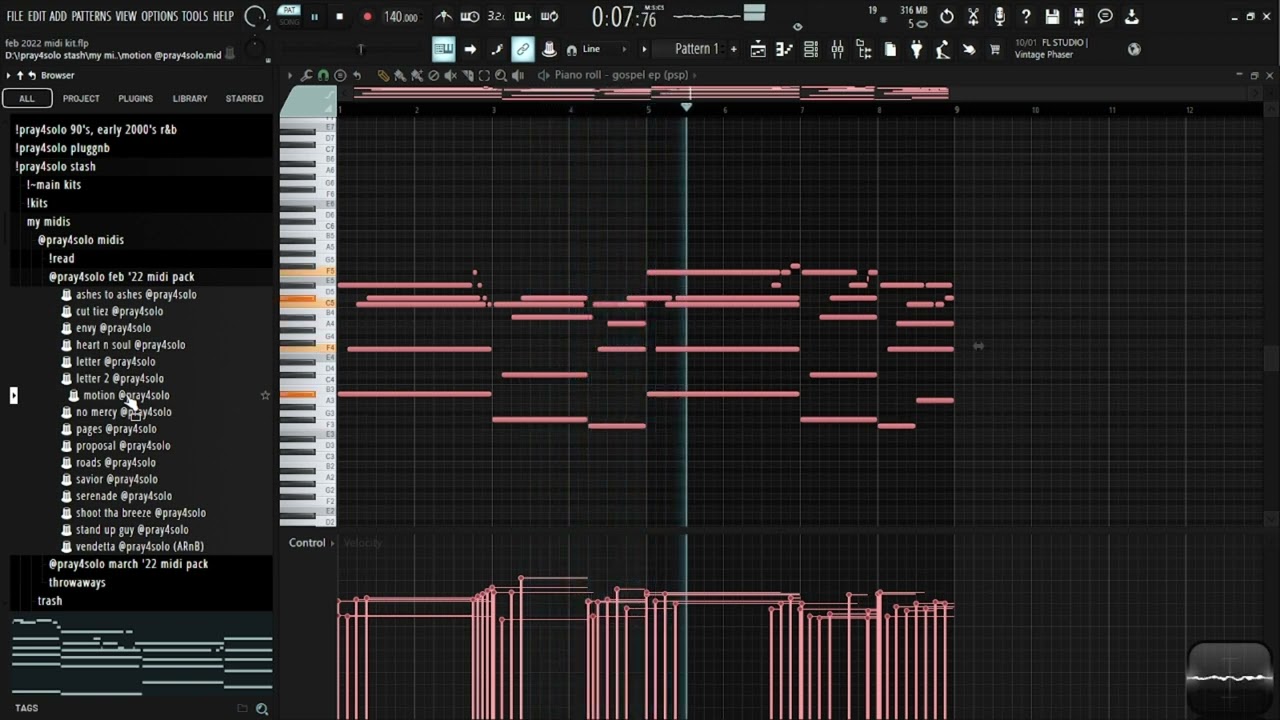This screenshot has height=720, width=1280.
Task: Toggle loop recording icon
Action: 549,17
